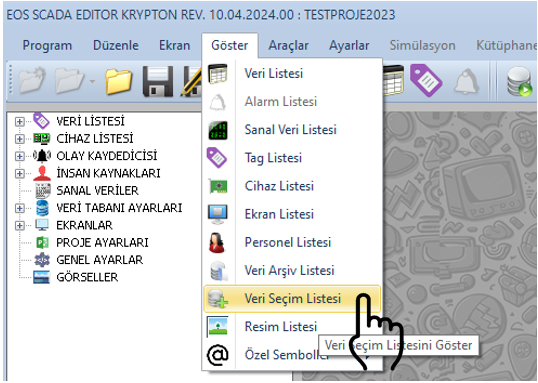Choose Veri Listesi from Göster menu

(292, 73)
